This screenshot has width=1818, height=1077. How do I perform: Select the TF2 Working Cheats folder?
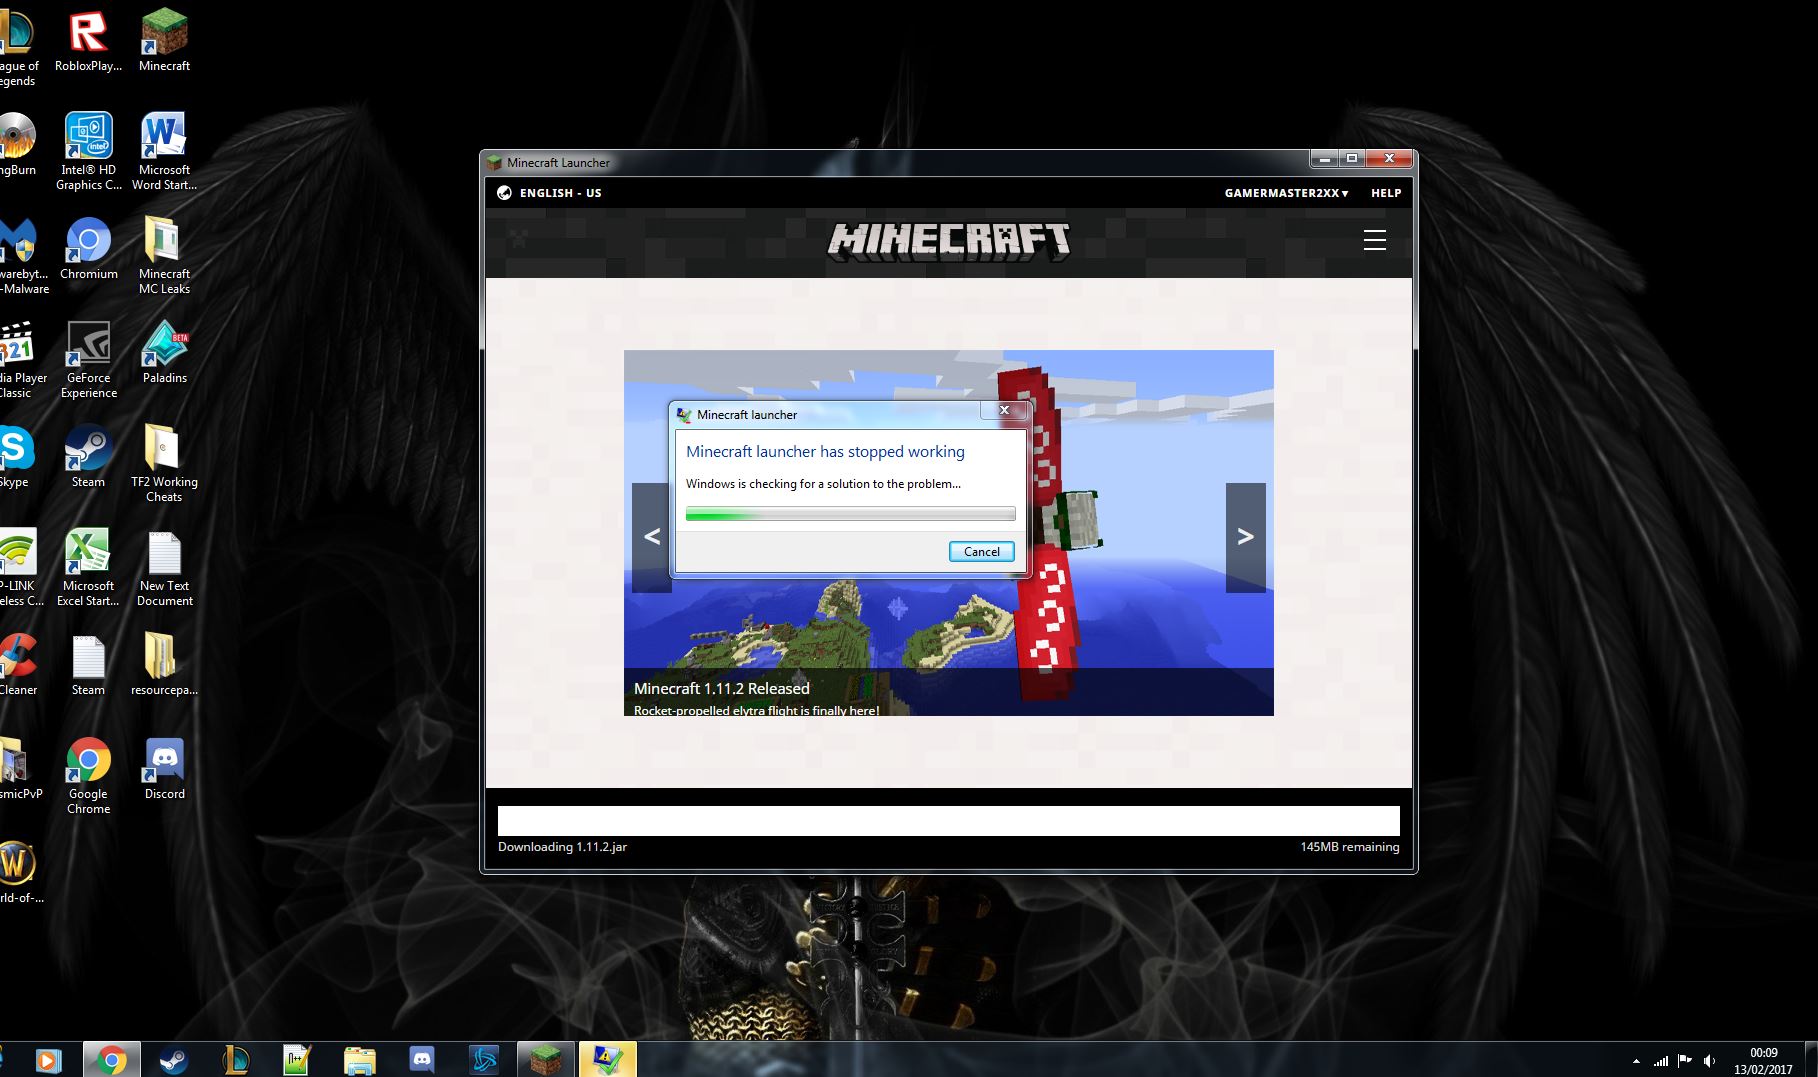coord(164,464)
